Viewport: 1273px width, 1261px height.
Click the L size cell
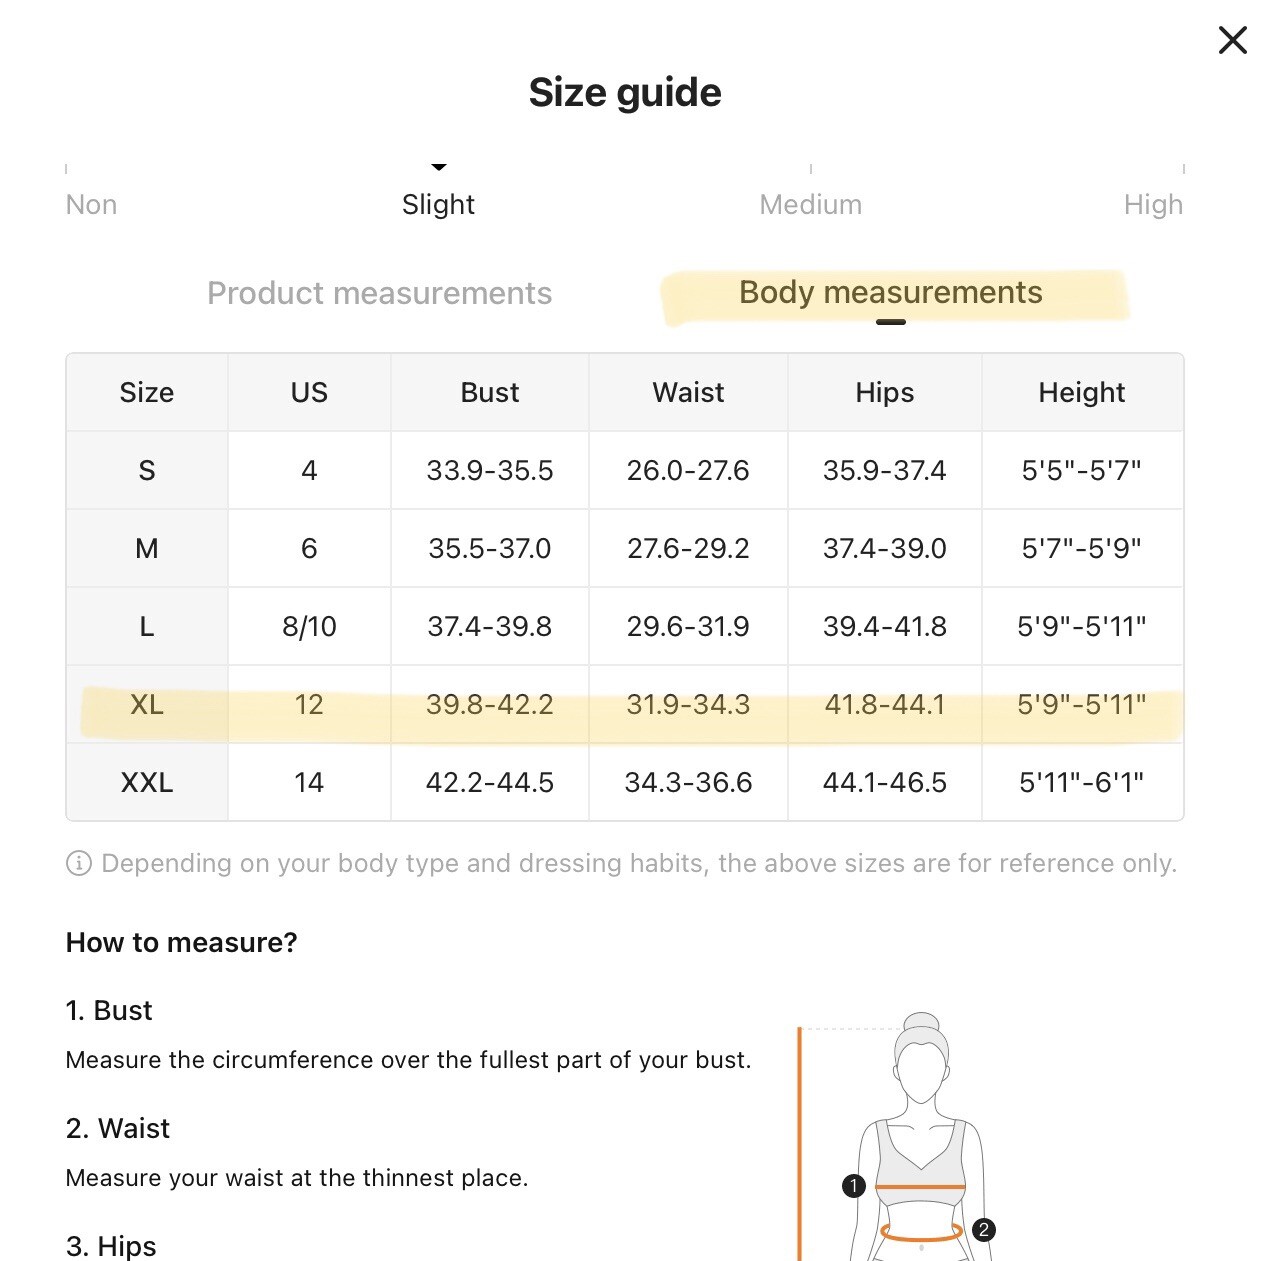click(x=147, y=626)
